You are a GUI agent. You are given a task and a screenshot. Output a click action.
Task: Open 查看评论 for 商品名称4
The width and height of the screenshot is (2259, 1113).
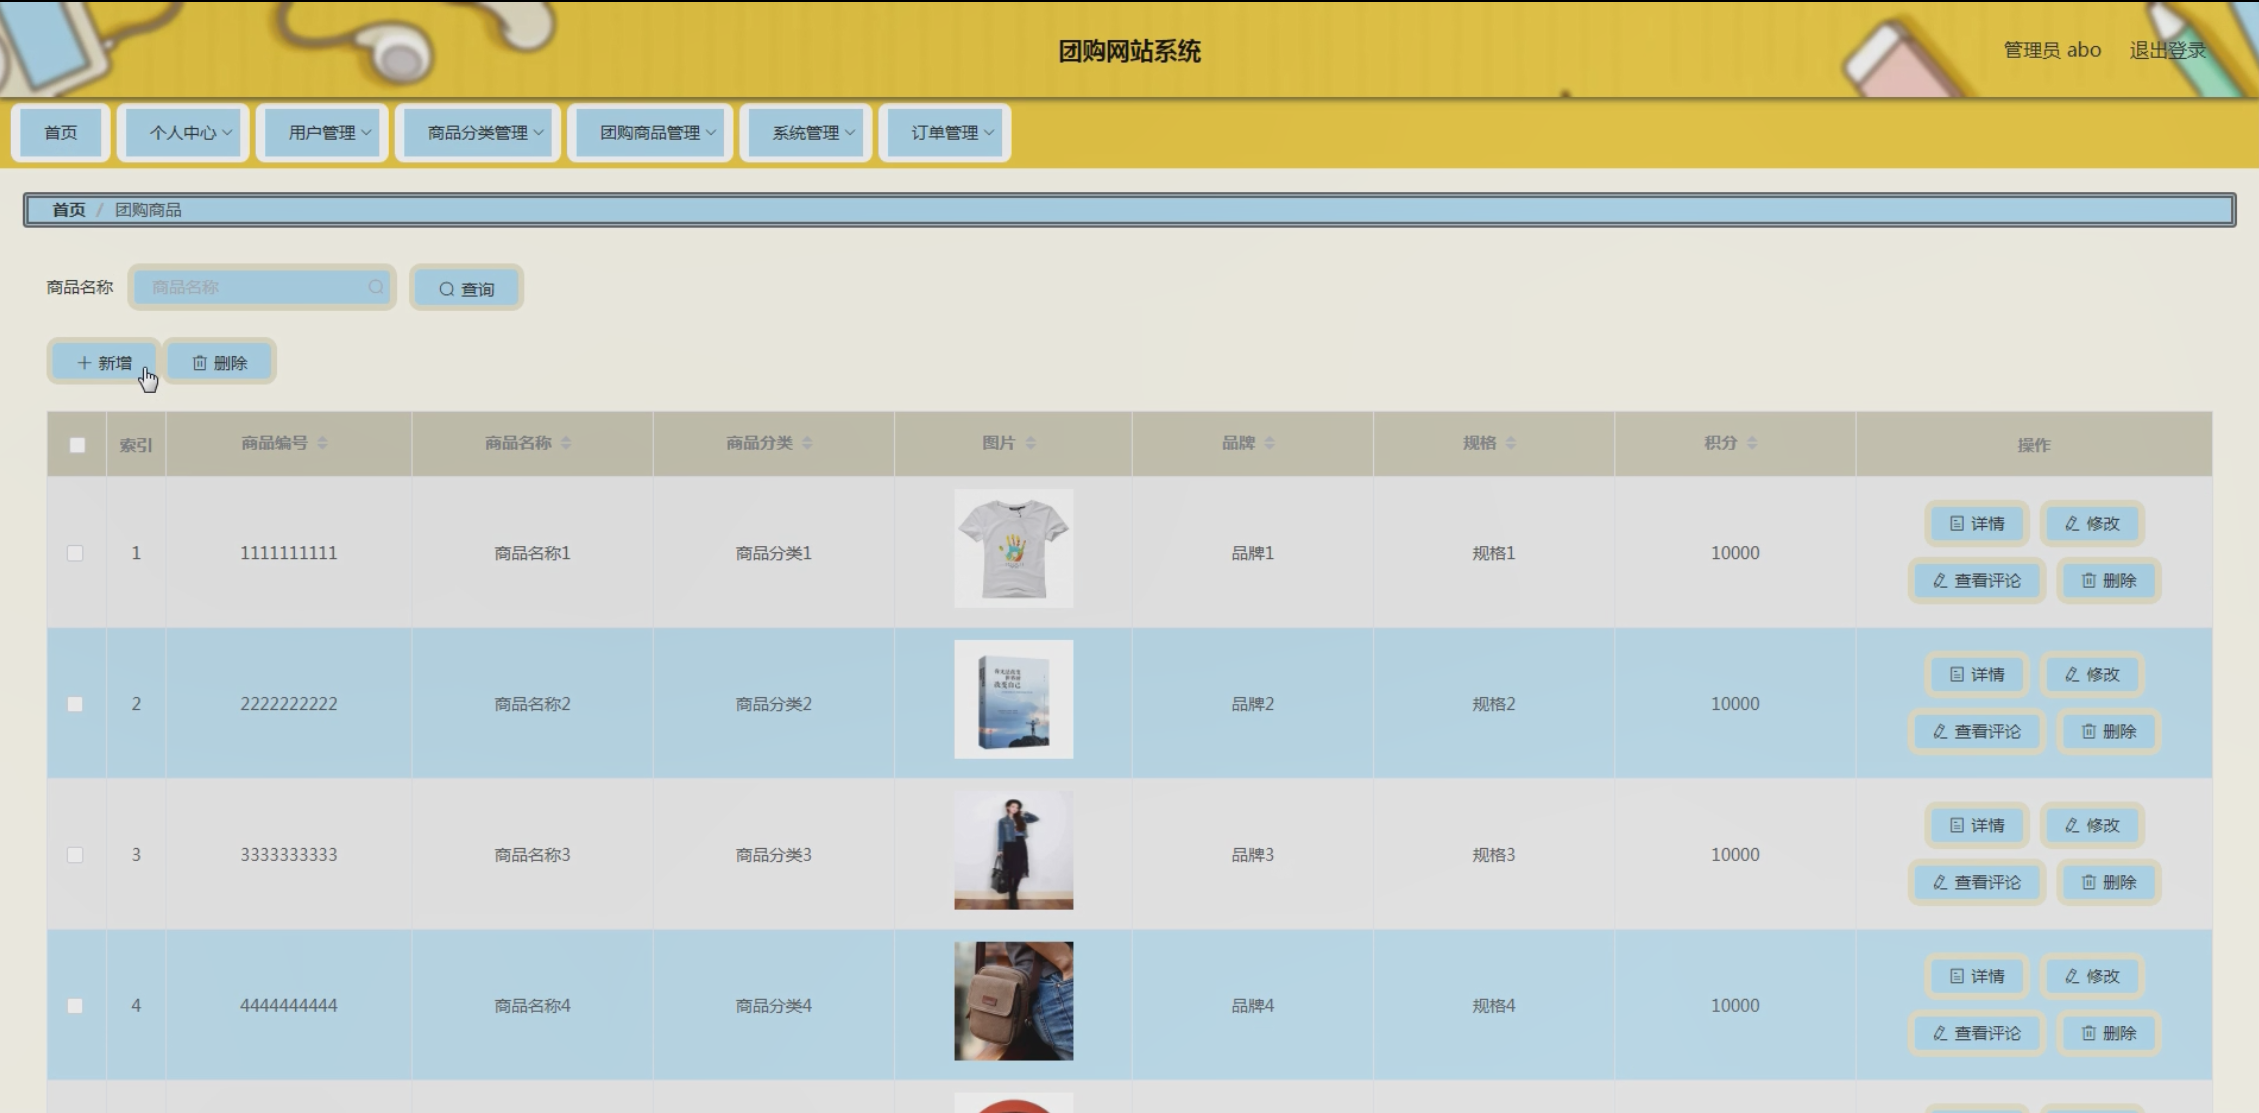tap(1976, 1033)
